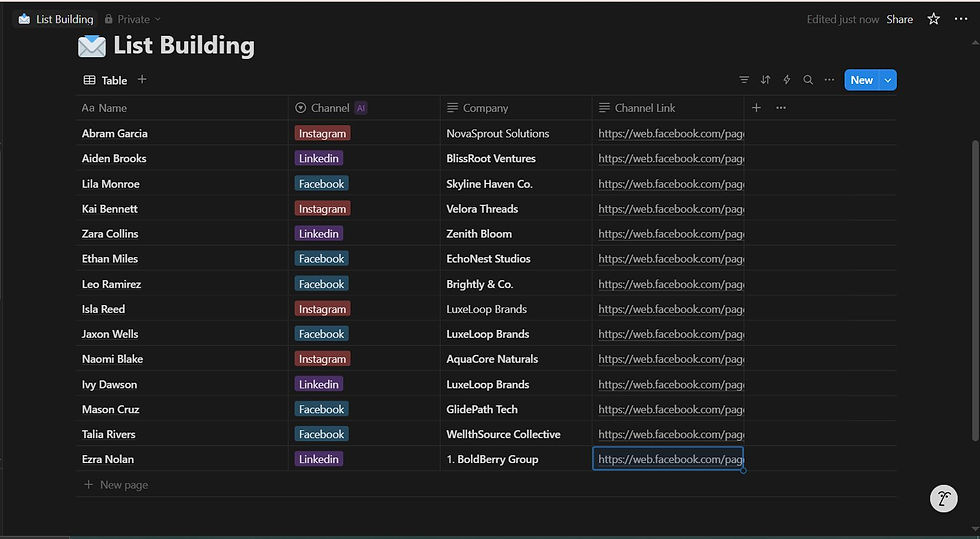The image size is (980, 539).
Task: Open Aiden Brooks' Linkedin channel tag
Action: click(319, 158)
